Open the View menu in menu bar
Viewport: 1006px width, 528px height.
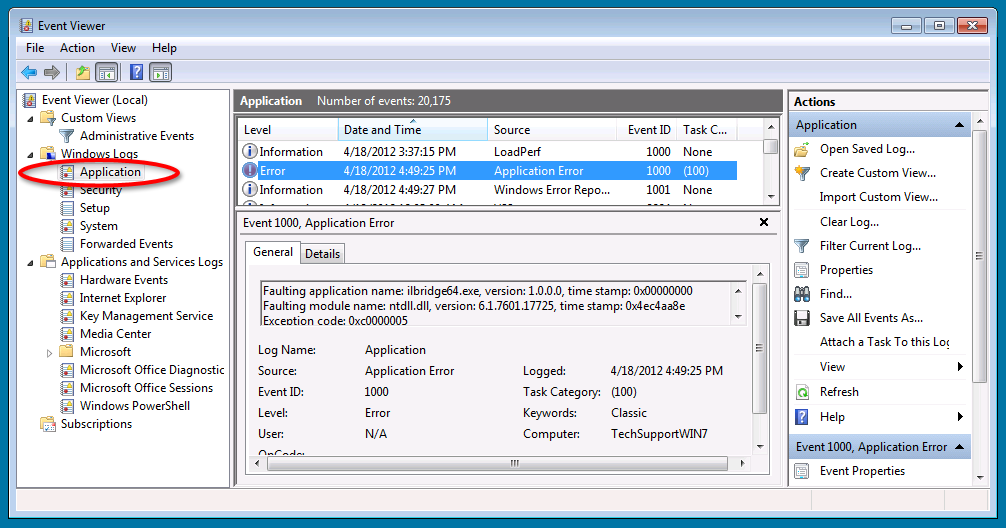pos(123,48)
